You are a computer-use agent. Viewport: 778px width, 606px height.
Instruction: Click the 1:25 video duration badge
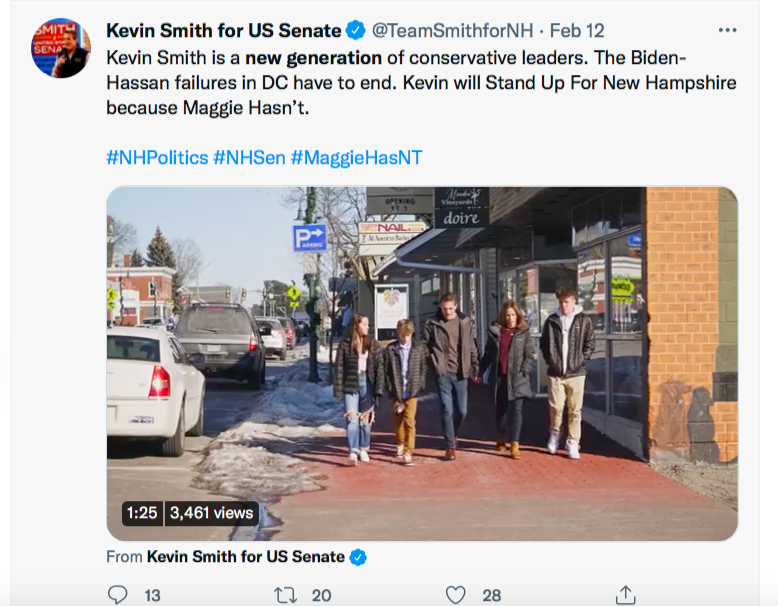coord(142,513)
